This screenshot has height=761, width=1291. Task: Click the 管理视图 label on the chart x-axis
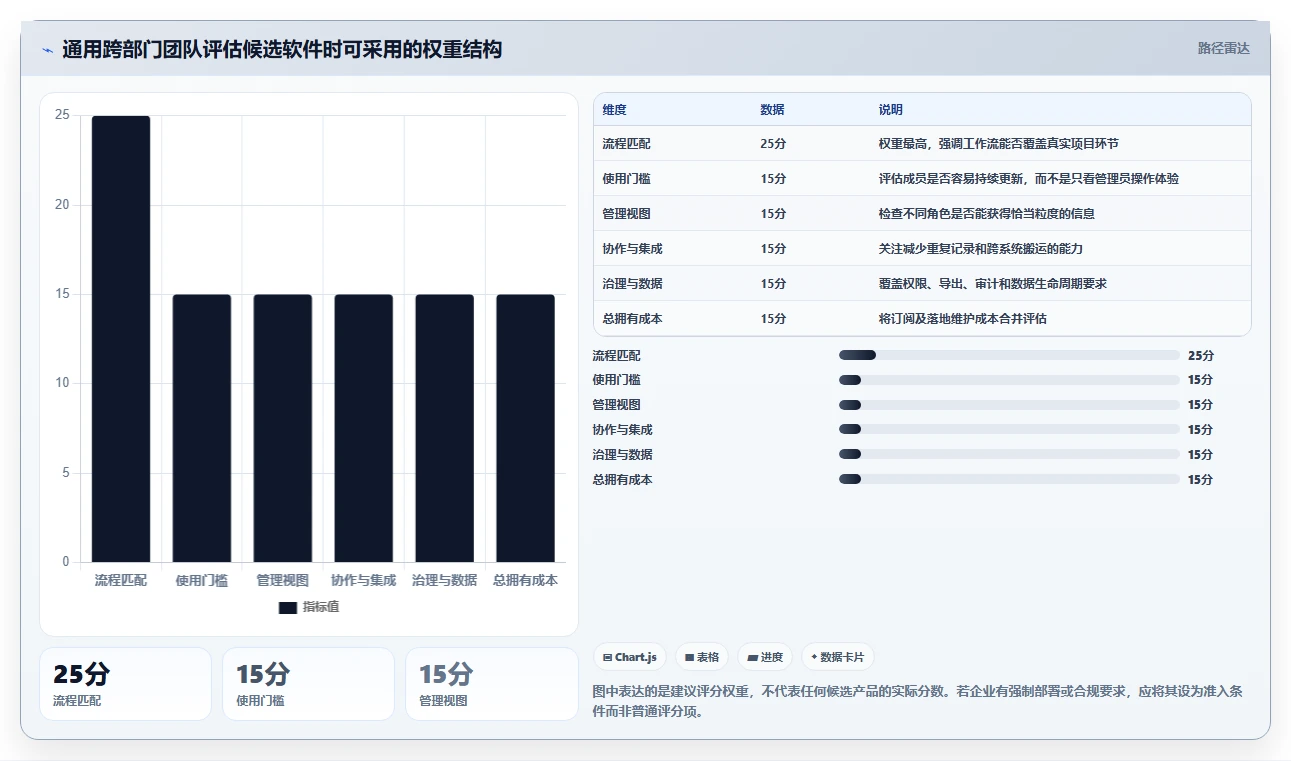(x=283, y=580)
